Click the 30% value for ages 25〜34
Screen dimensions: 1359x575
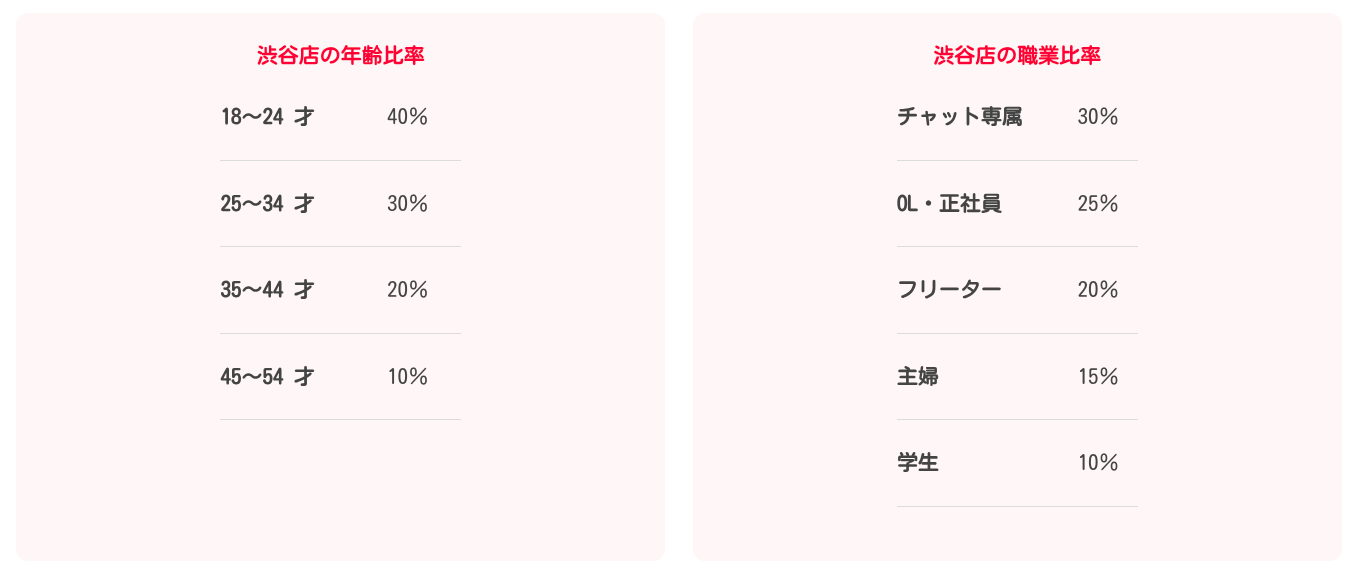pyautogui.click(x=407, y=204)
